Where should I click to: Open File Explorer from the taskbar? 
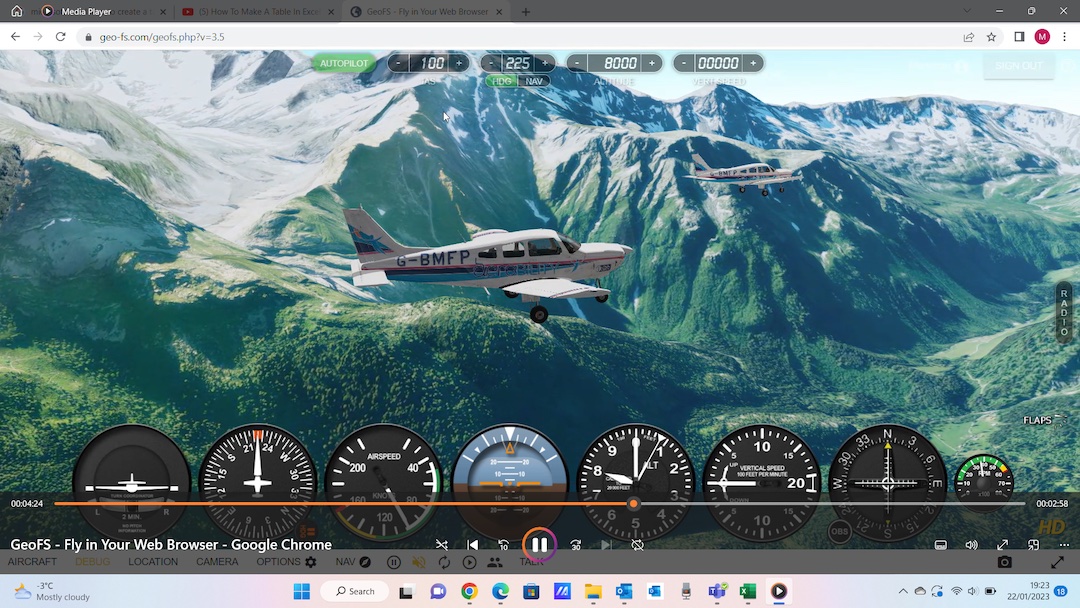pos(593,591)
